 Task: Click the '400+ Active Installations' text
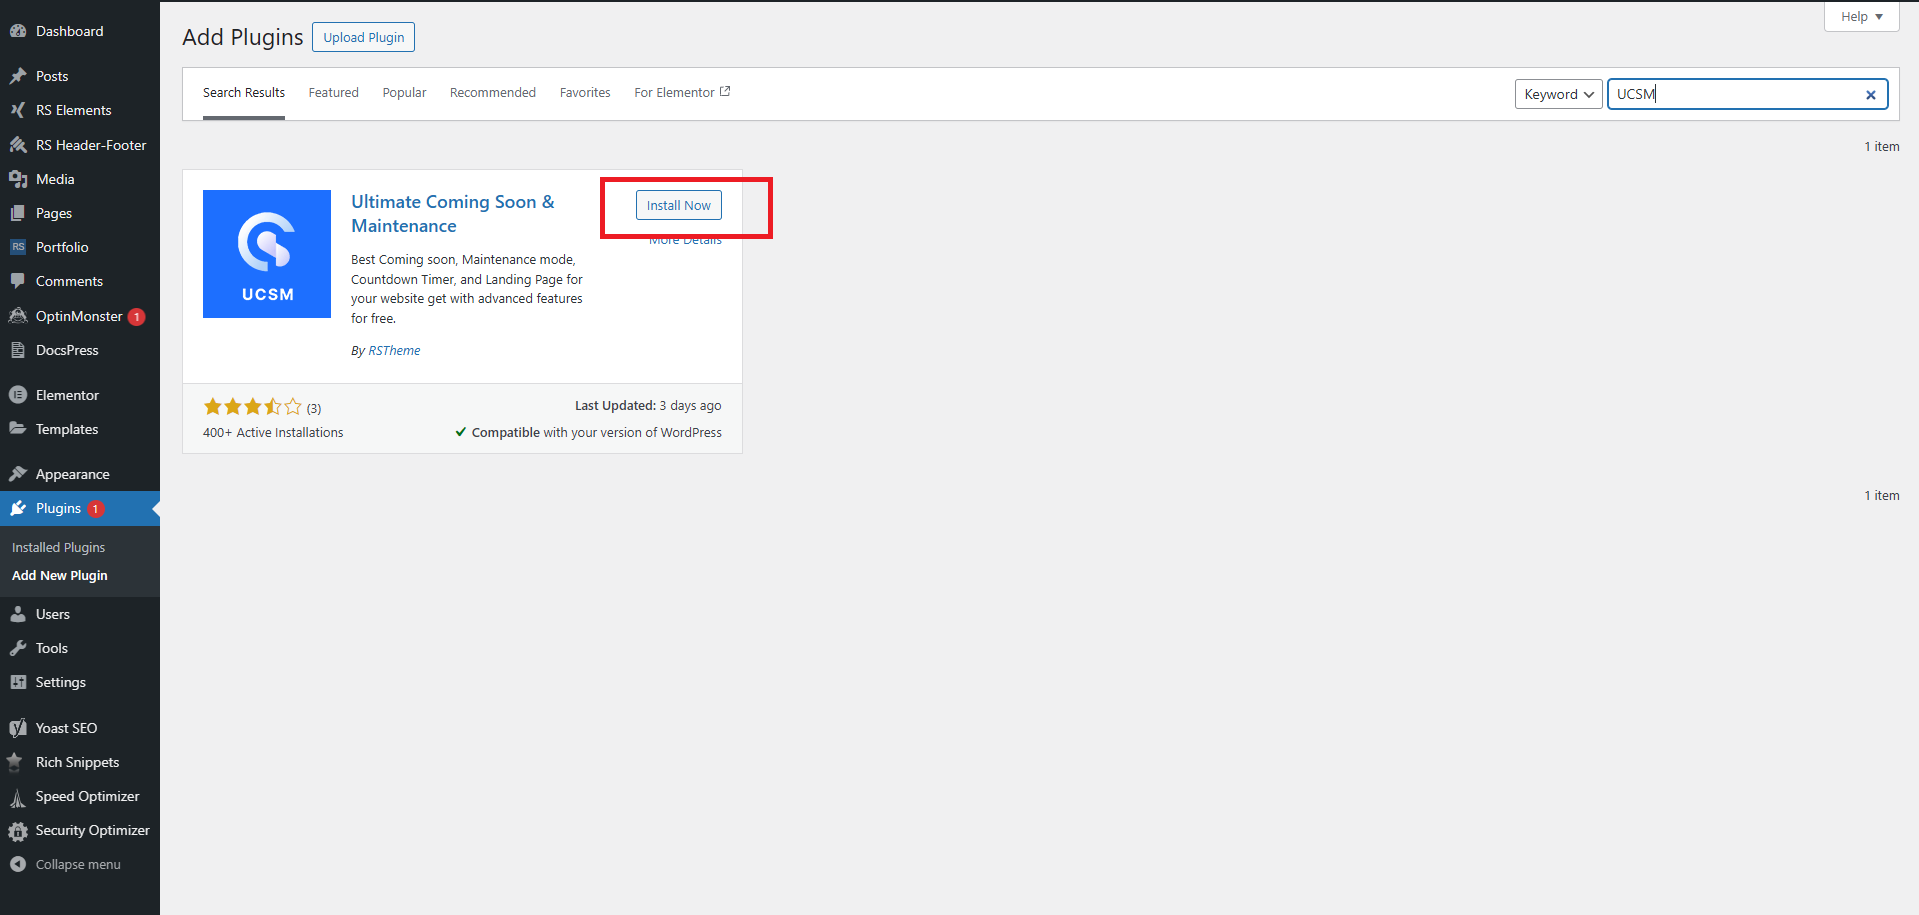click(273, 433)
